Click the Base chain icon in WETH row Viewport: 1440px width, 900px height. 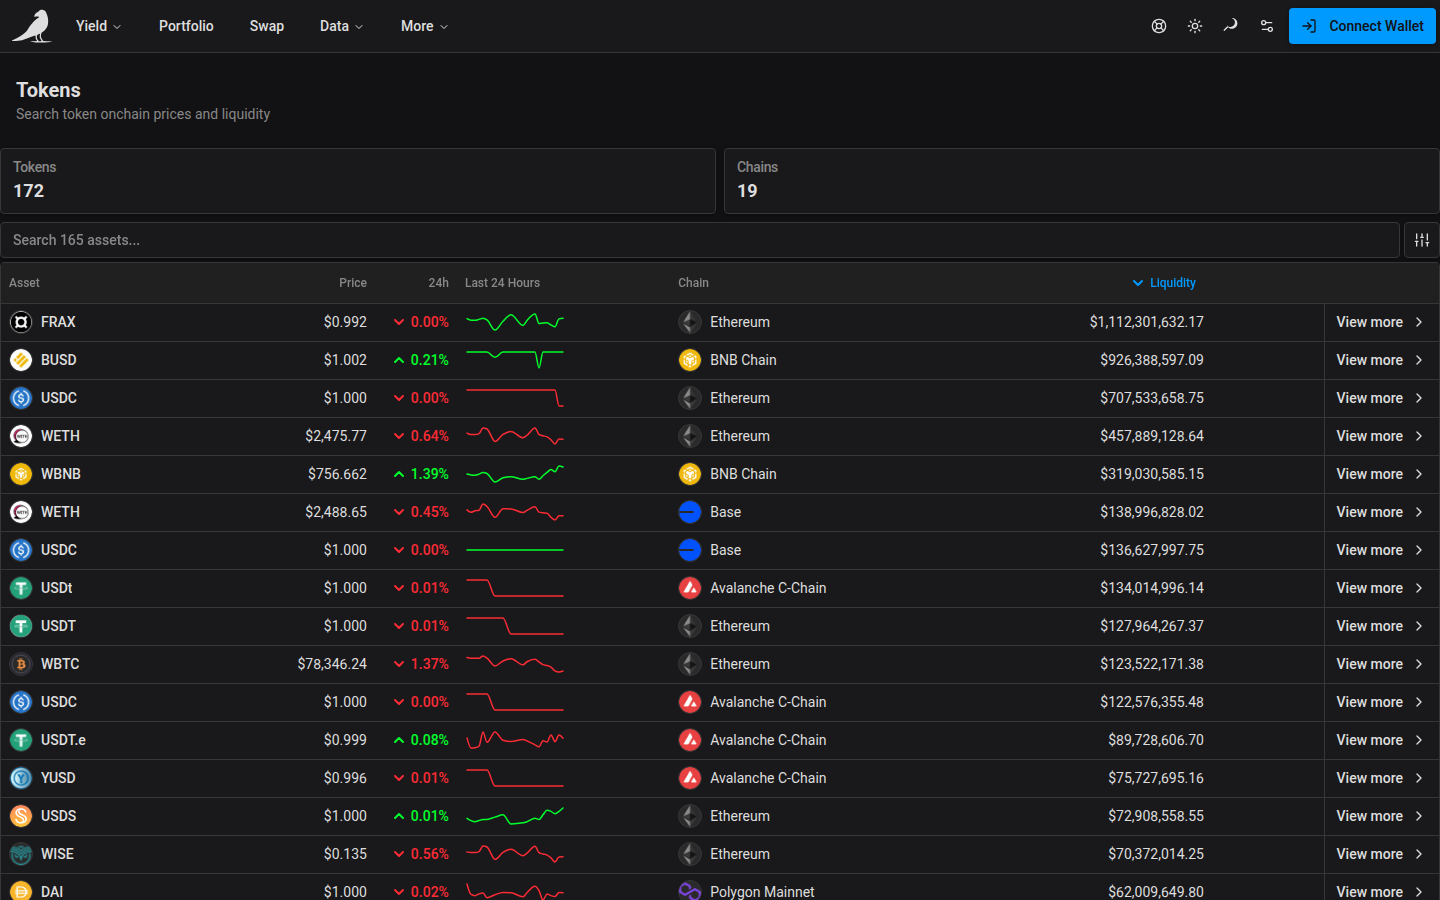tap(690, 512)
